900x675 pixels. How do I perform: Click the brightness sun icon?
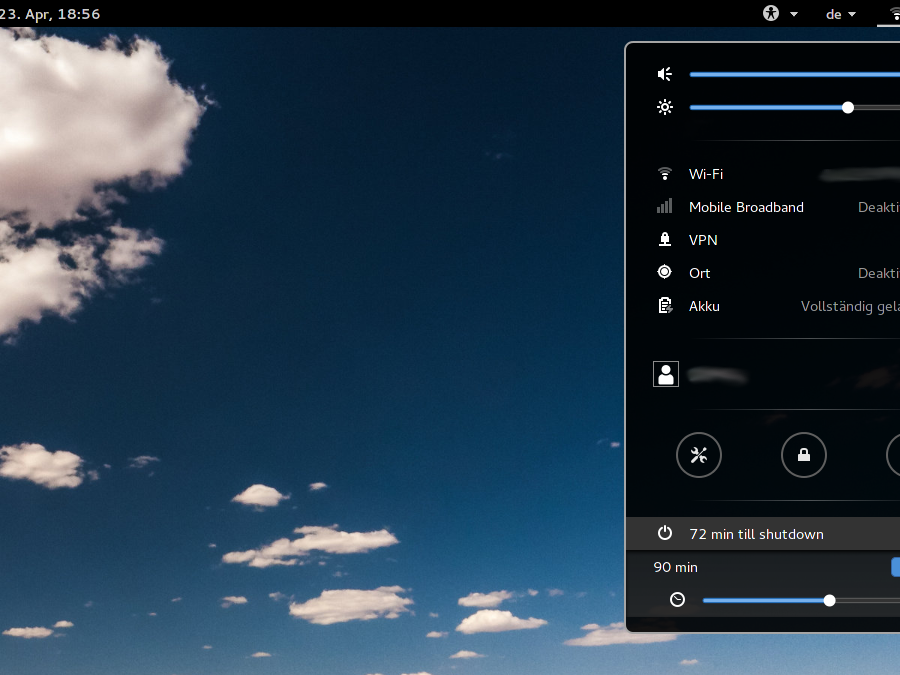[x=664, y=107]
